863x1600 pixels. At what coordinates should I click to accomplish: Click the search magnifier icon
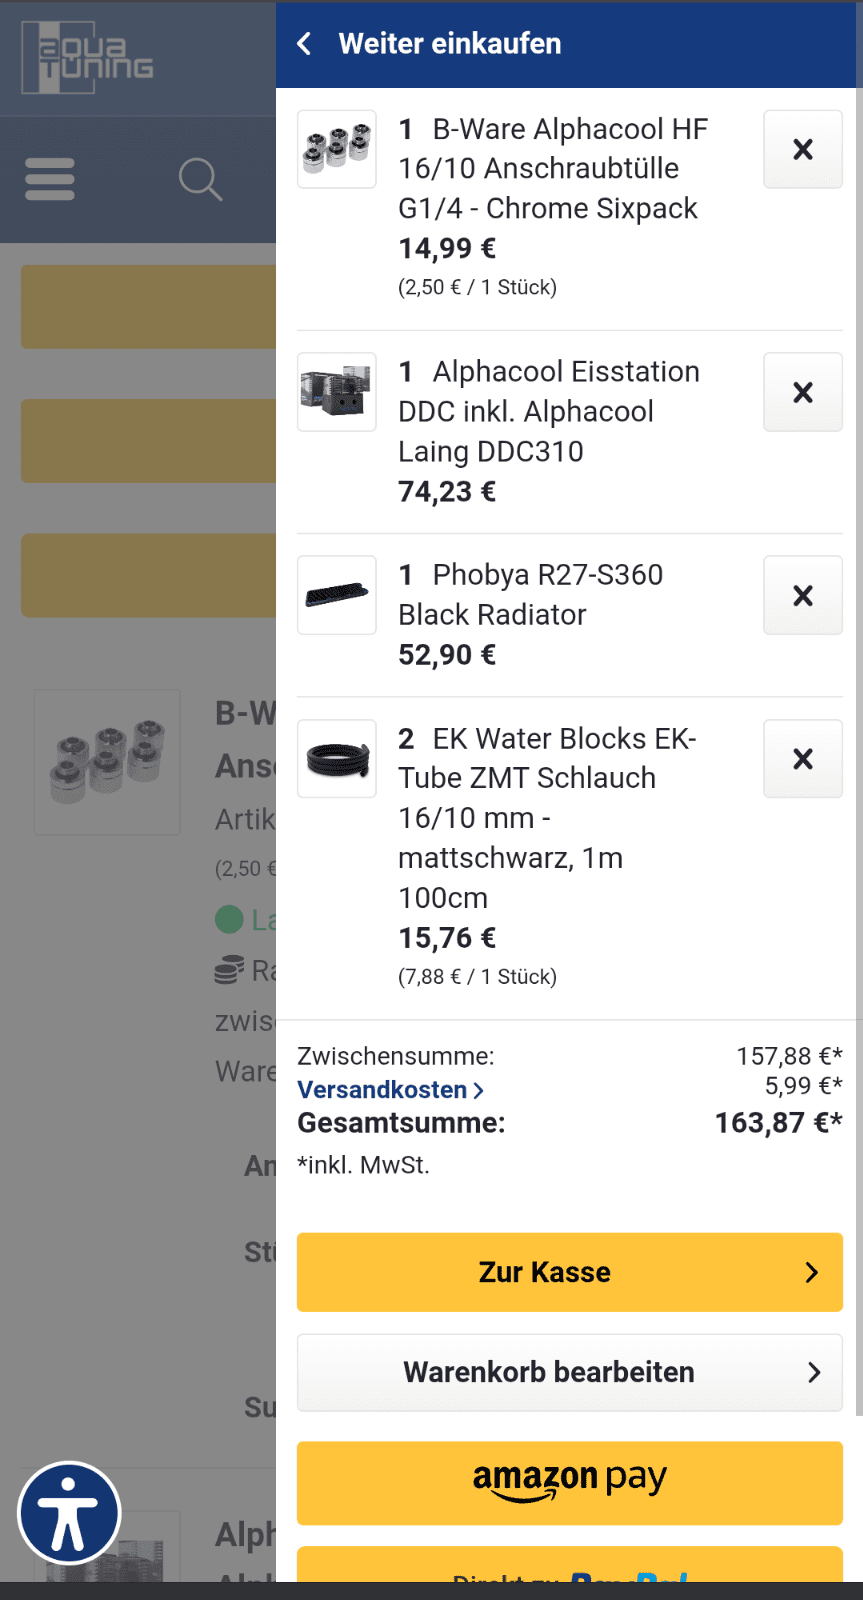(200, 180)
